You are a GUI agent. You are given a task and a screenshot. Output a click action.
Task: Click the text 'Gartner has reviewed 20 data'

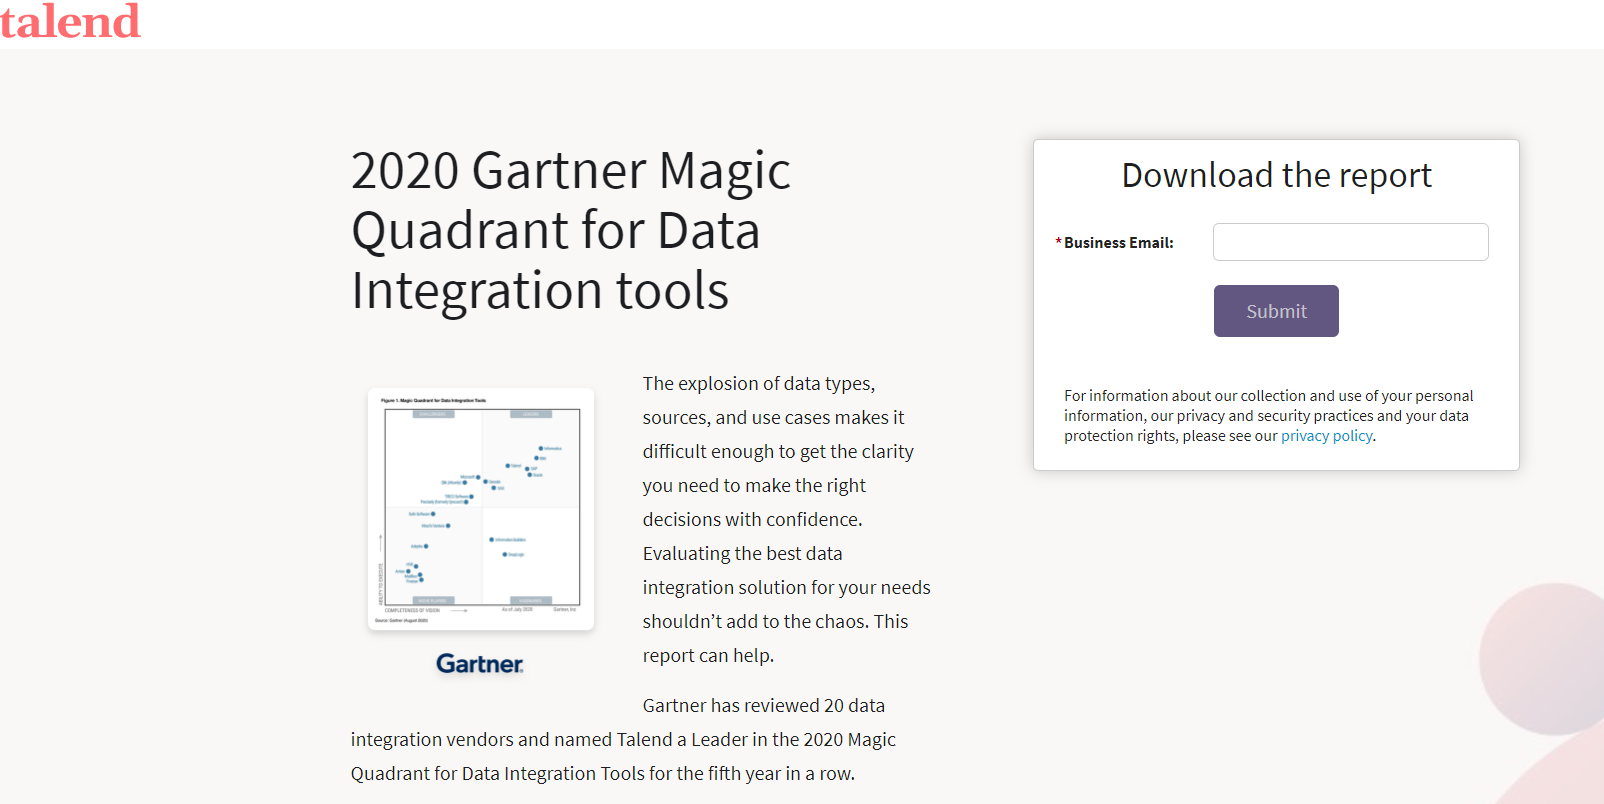click(x=764, y=706)
